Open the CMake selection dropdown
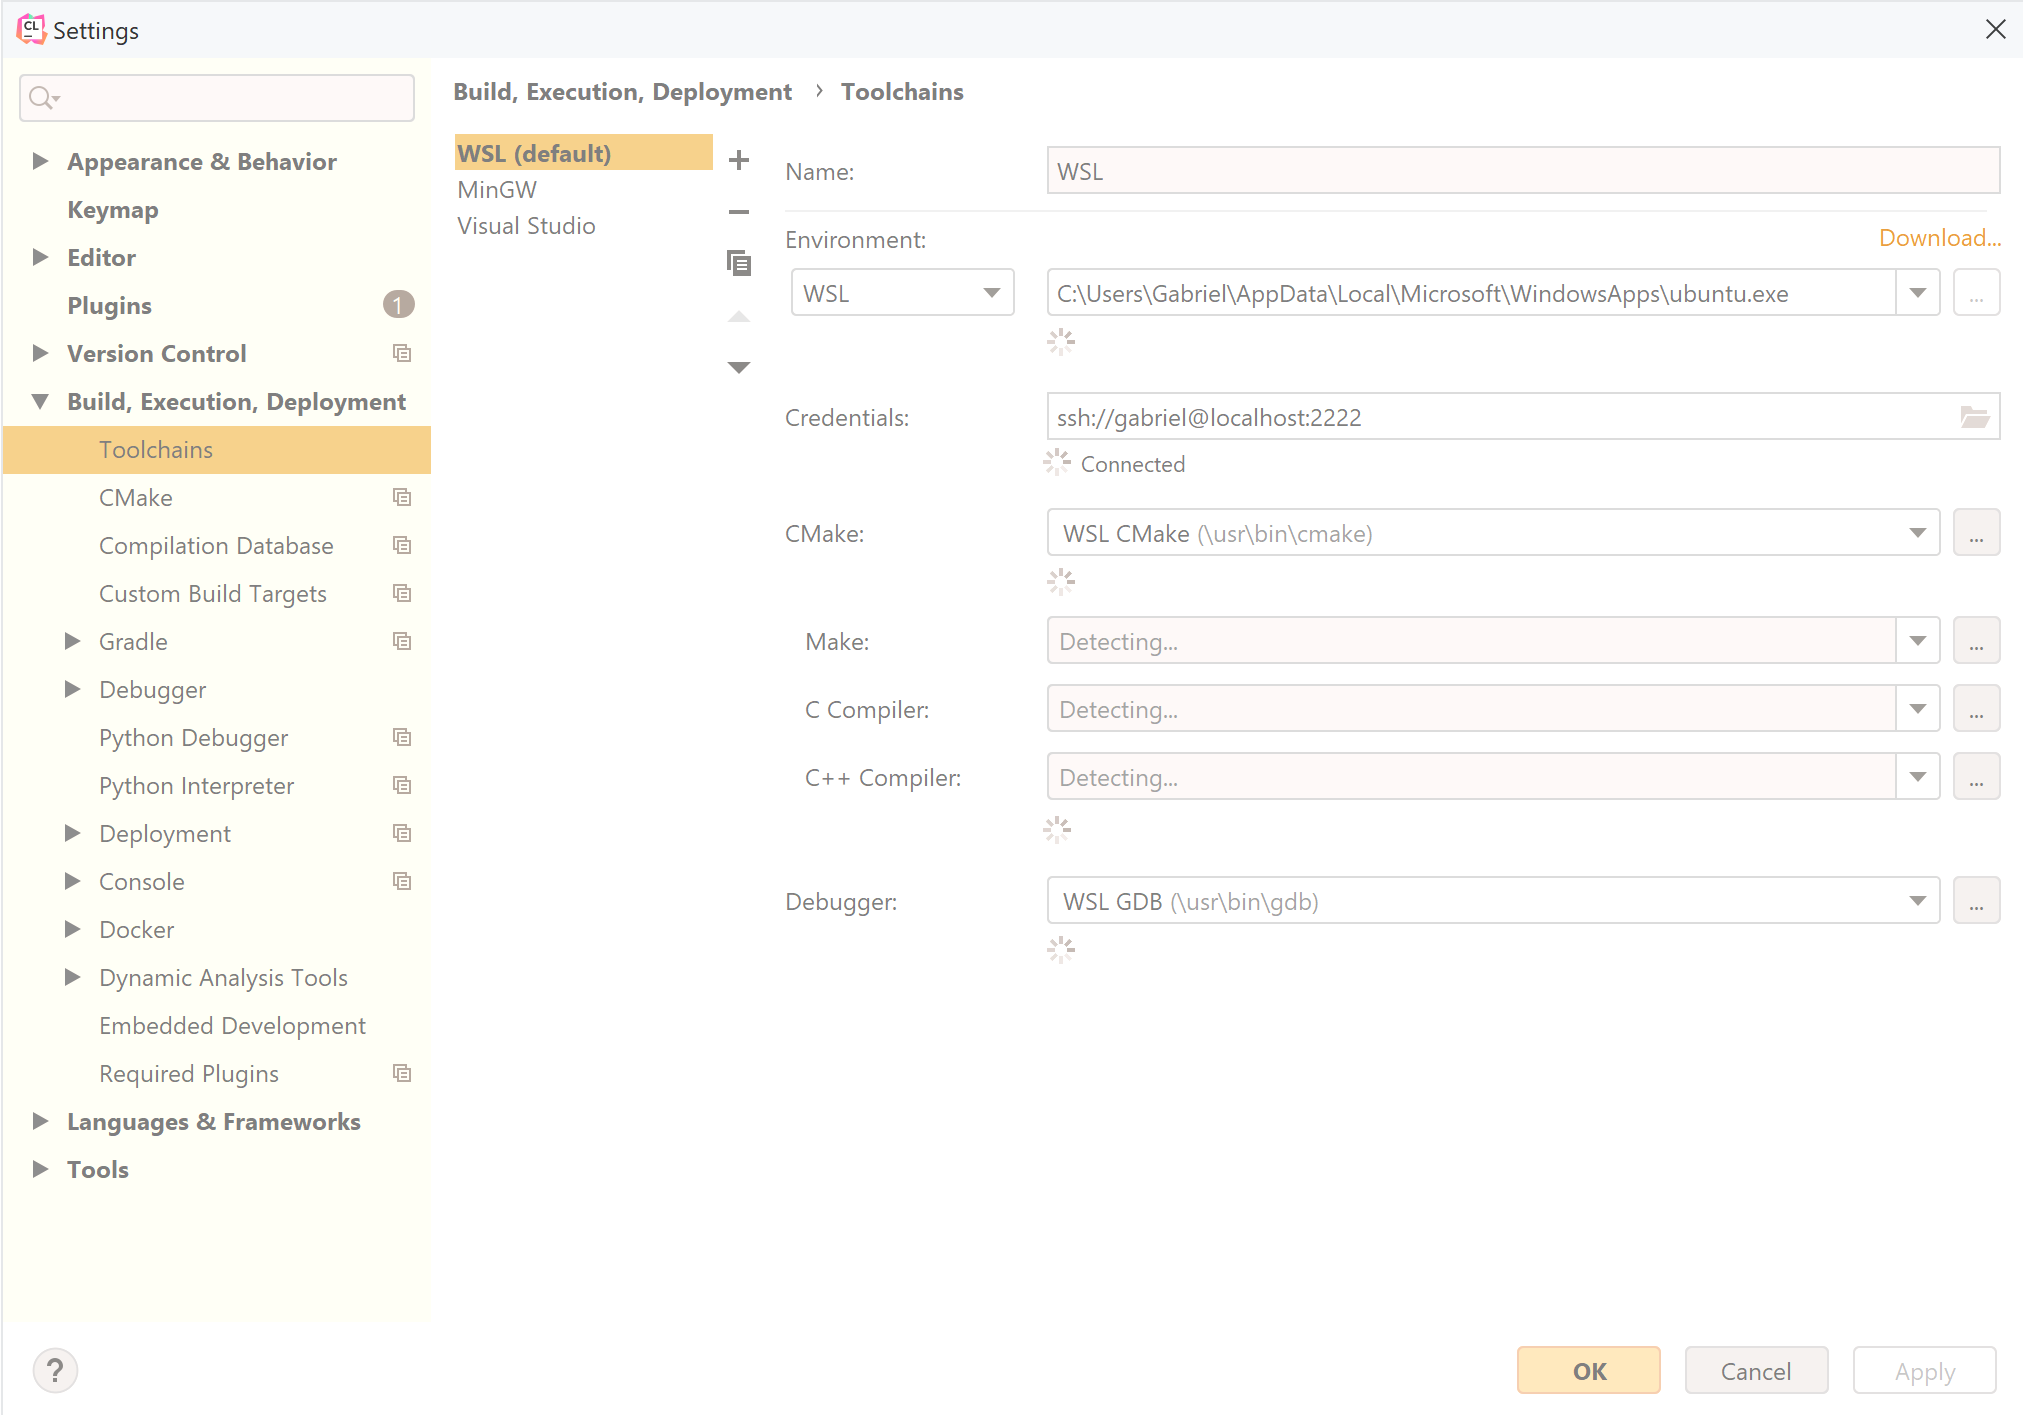 tap(1917, 533)
